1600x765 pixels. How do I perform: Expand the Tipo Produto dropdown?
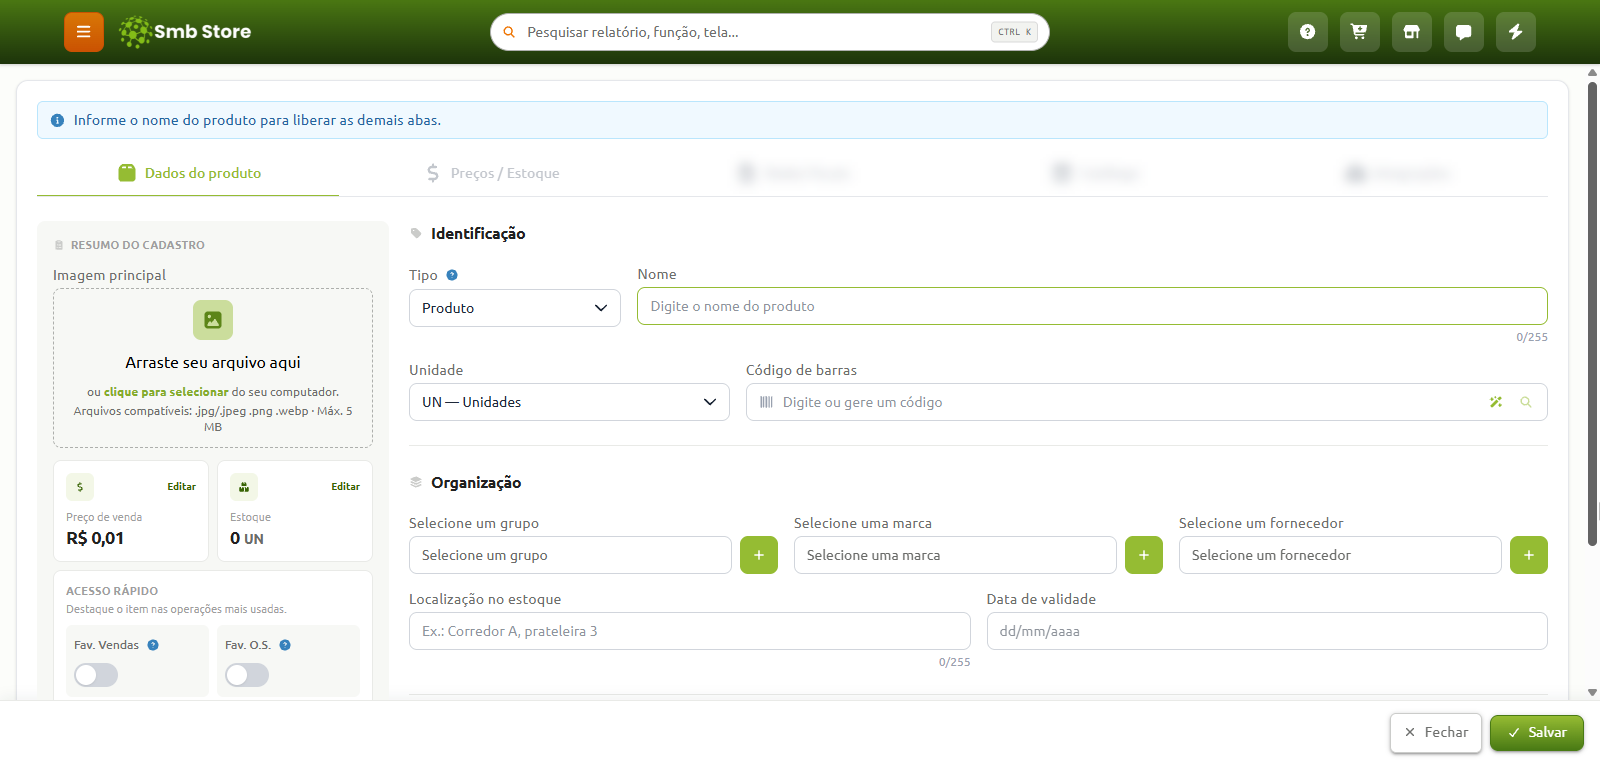515,308
